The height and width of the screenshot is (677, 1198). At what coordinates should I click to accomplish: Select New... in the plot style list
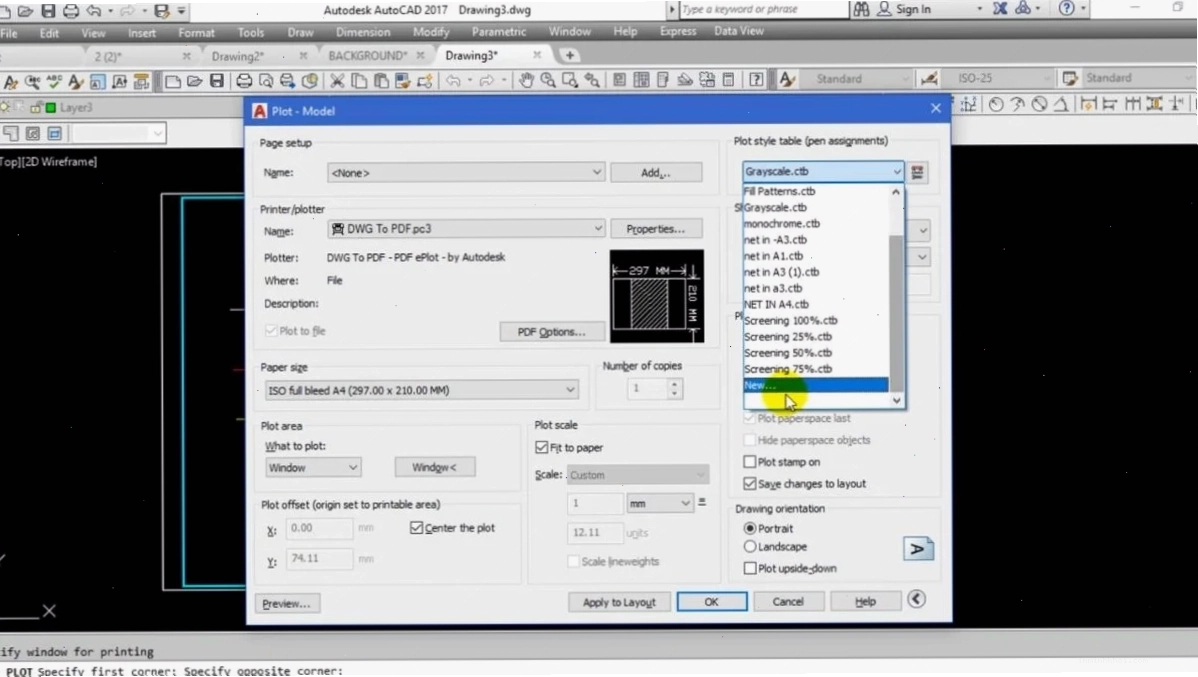pos(815,385)
